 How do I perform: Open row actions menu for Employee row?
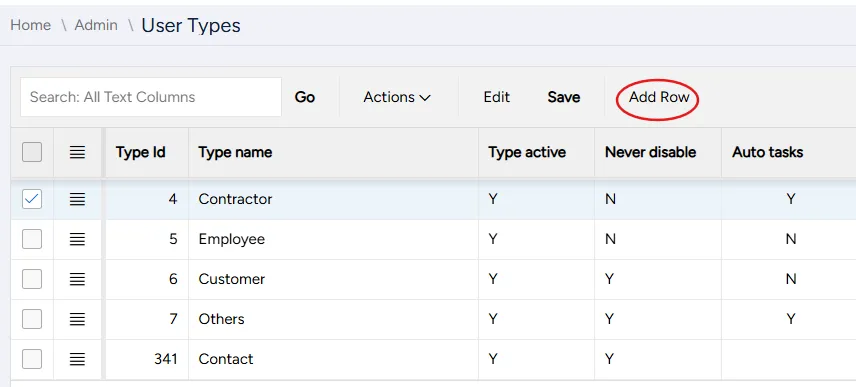(78, 239)
